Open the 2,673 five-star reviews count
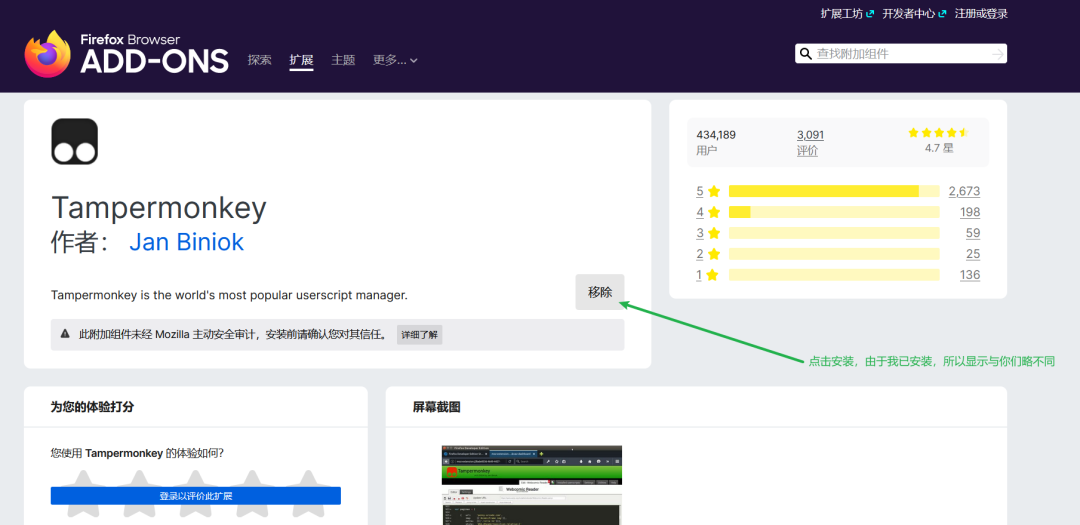Screen dimensions: 1080x525 964,191
